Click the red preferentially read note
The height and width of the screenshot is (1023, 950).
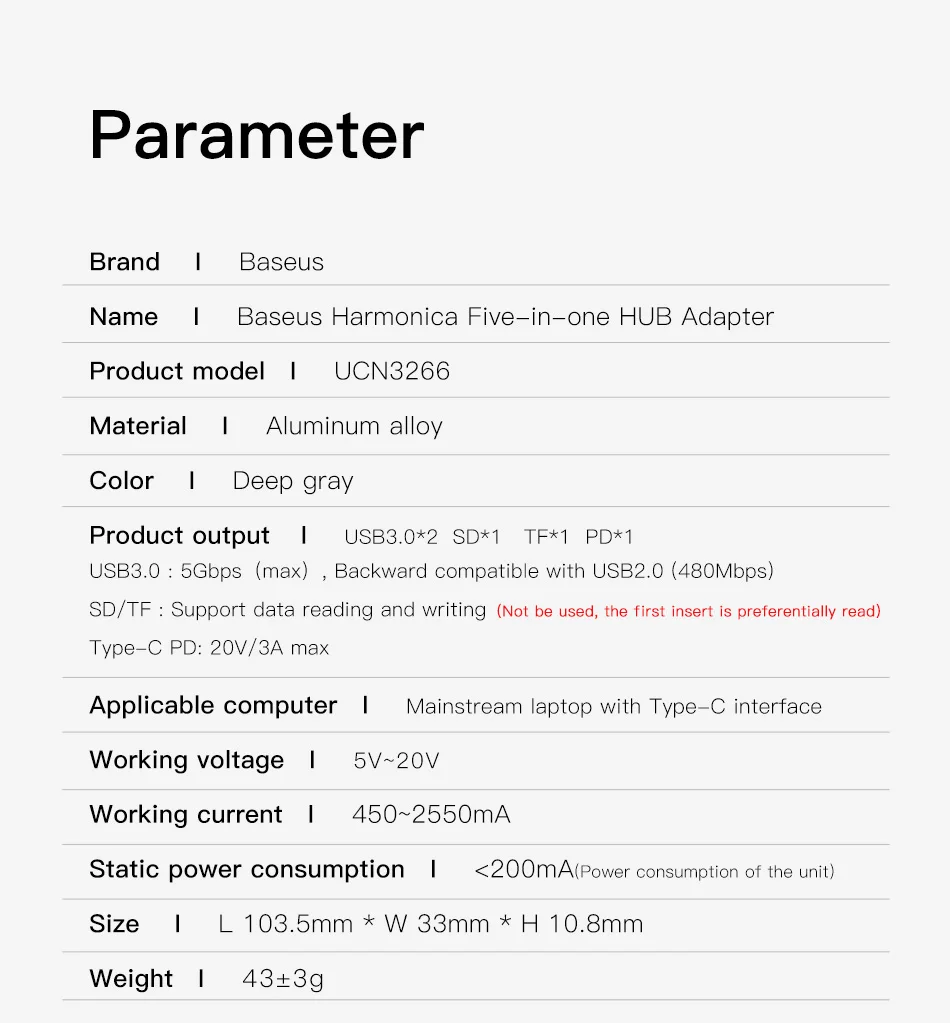coord(688,611)
